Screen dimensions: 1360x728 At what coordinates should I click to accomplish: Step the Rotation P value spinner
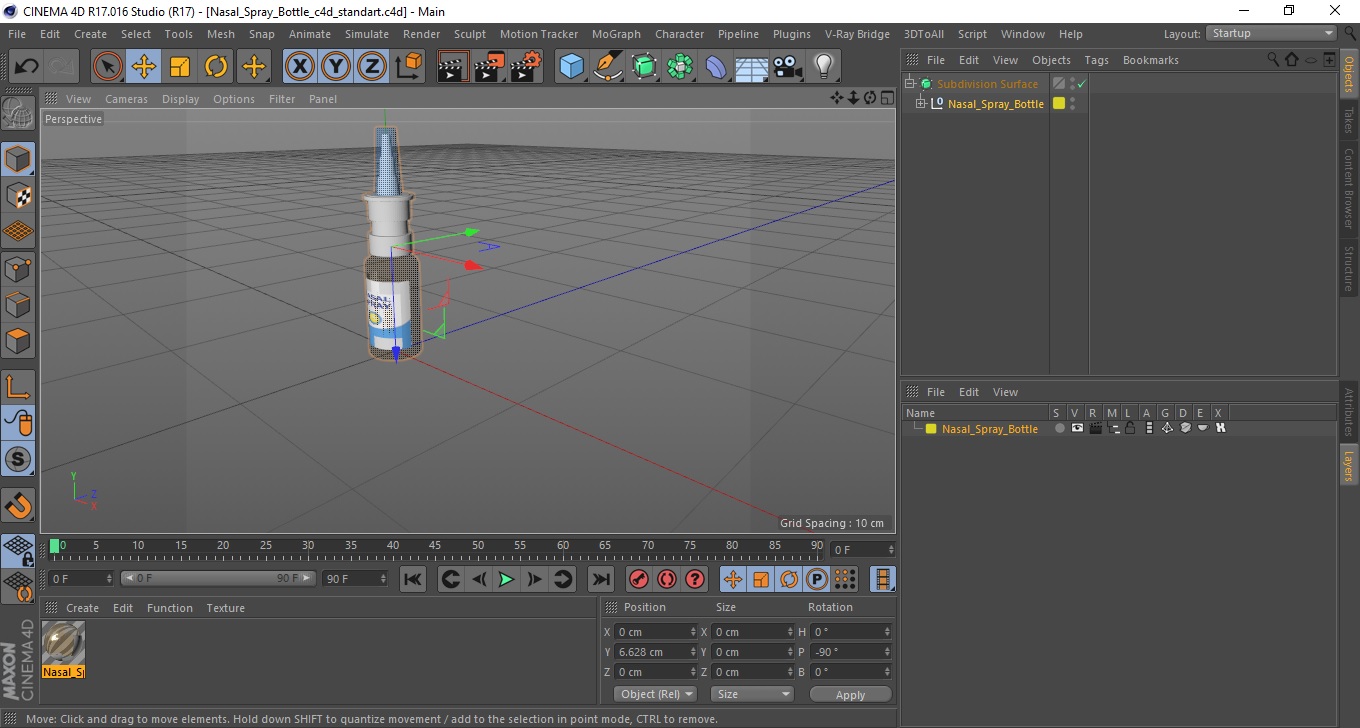tap(887, 652)
